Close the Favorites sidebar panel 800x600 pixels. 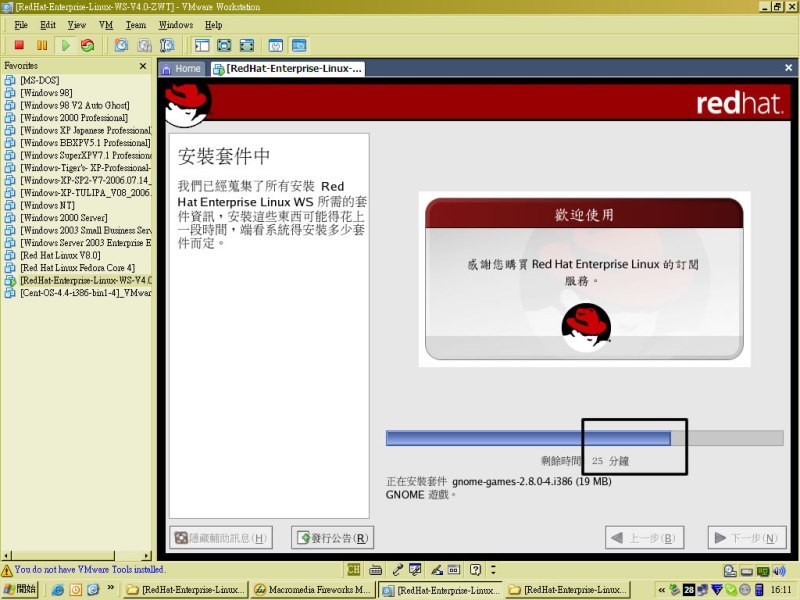click(143, 66)
